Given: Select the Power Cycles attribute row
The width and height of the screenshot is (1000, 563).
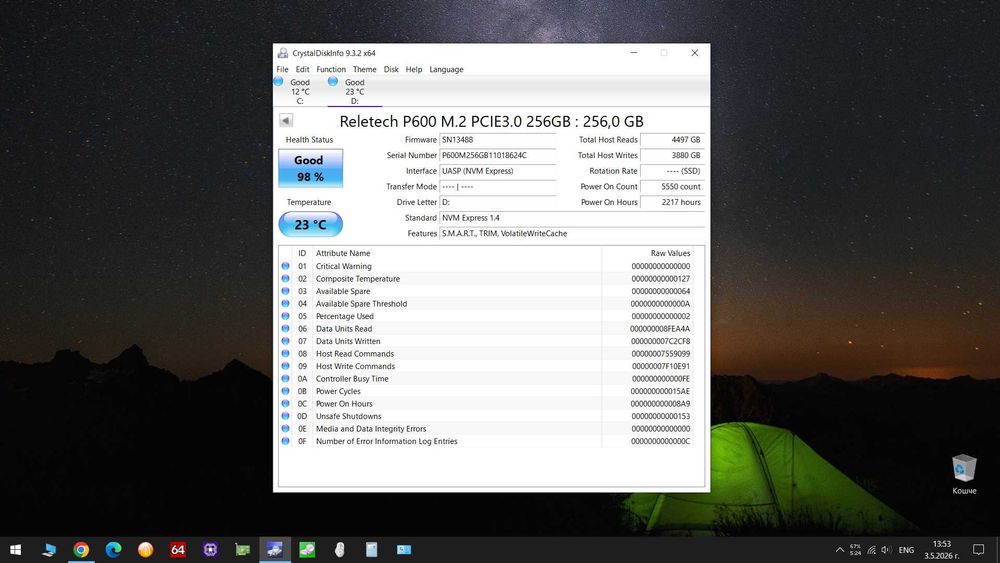Looking at the screenshot, I should 486,391.
